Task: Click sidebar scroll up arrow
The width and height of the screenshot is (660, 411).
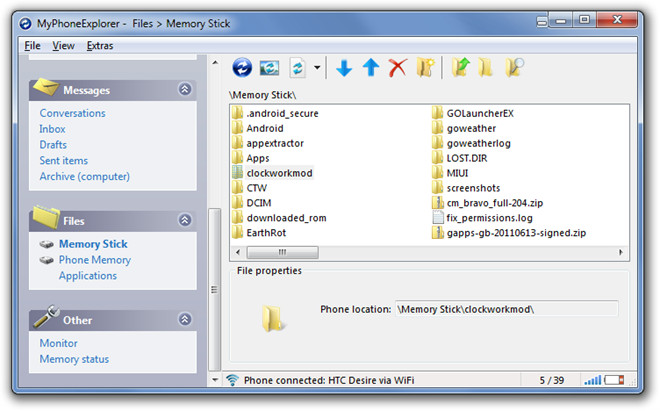Action: 215,63
